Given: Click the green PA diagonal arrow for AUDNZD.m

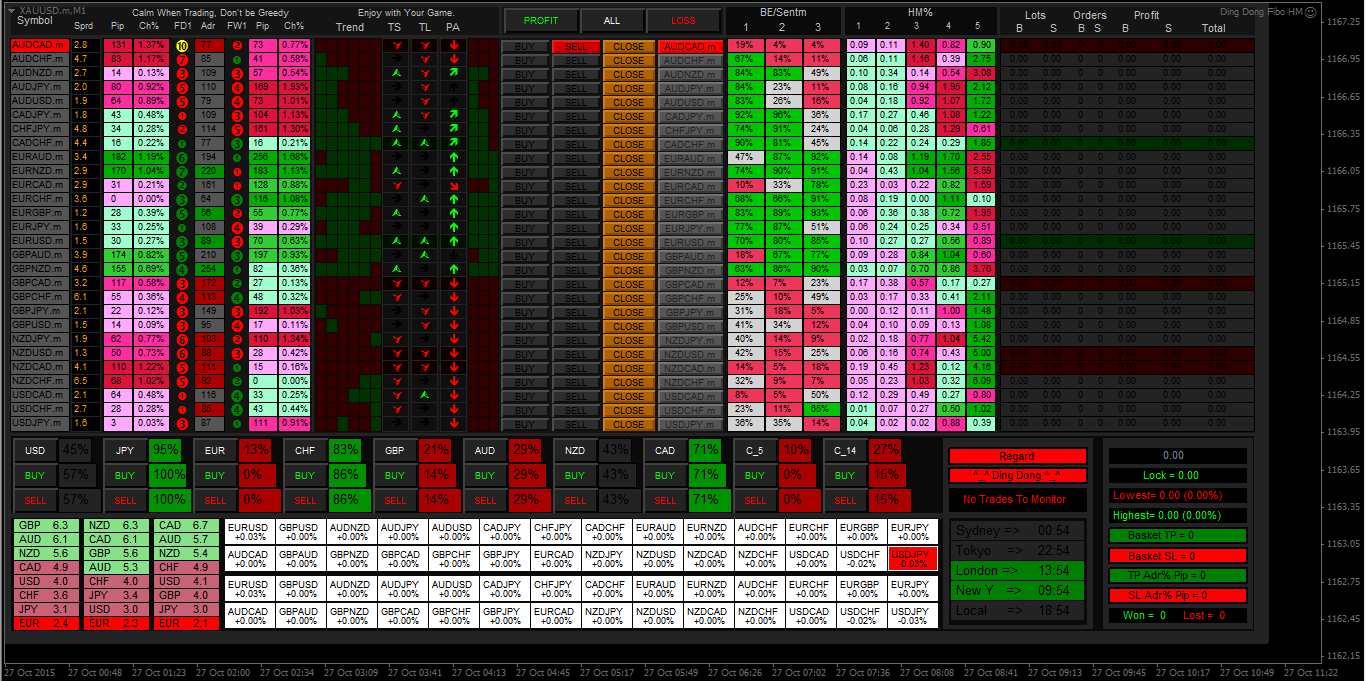Looking at the screenshot, I should pos(453,73).
